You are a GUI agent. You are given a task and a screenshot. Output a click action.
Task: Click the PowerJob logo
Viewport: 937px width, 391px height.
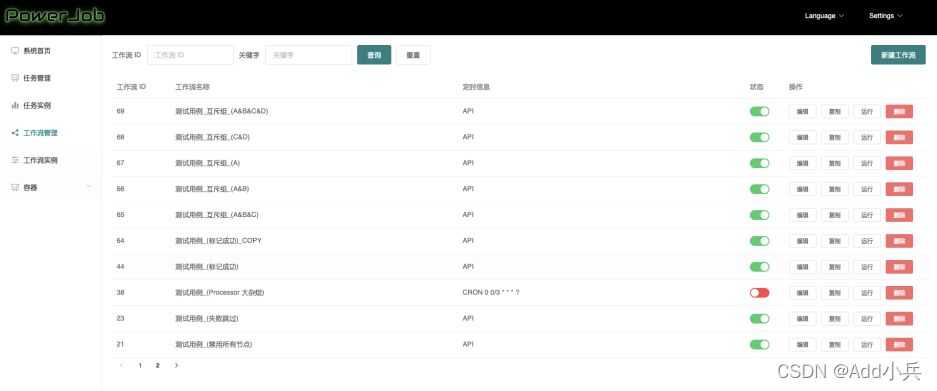[54, 15]
